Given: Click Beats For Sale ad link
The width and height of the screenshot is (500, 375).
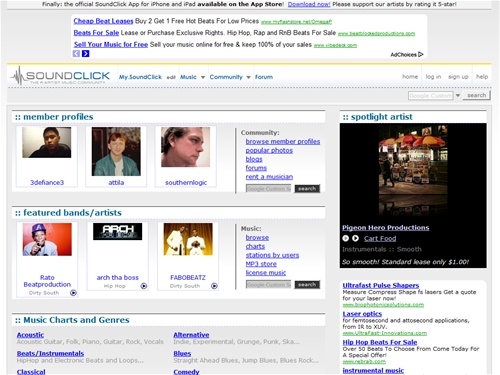Looking at the screenshot, I should coord(96,33).
